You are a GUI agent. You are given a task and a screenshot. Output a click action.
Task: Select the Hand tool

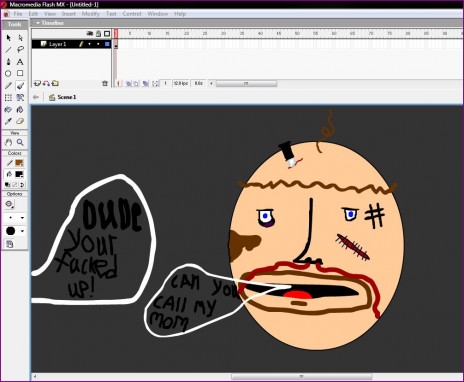point(9,142)
